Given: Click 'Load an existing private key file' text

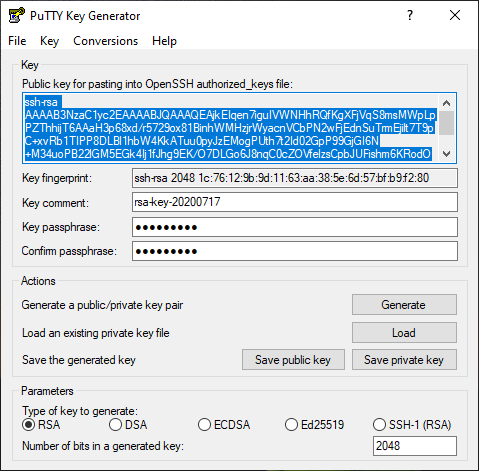Looking at the screenshot, I should click(x=96, y=333).
